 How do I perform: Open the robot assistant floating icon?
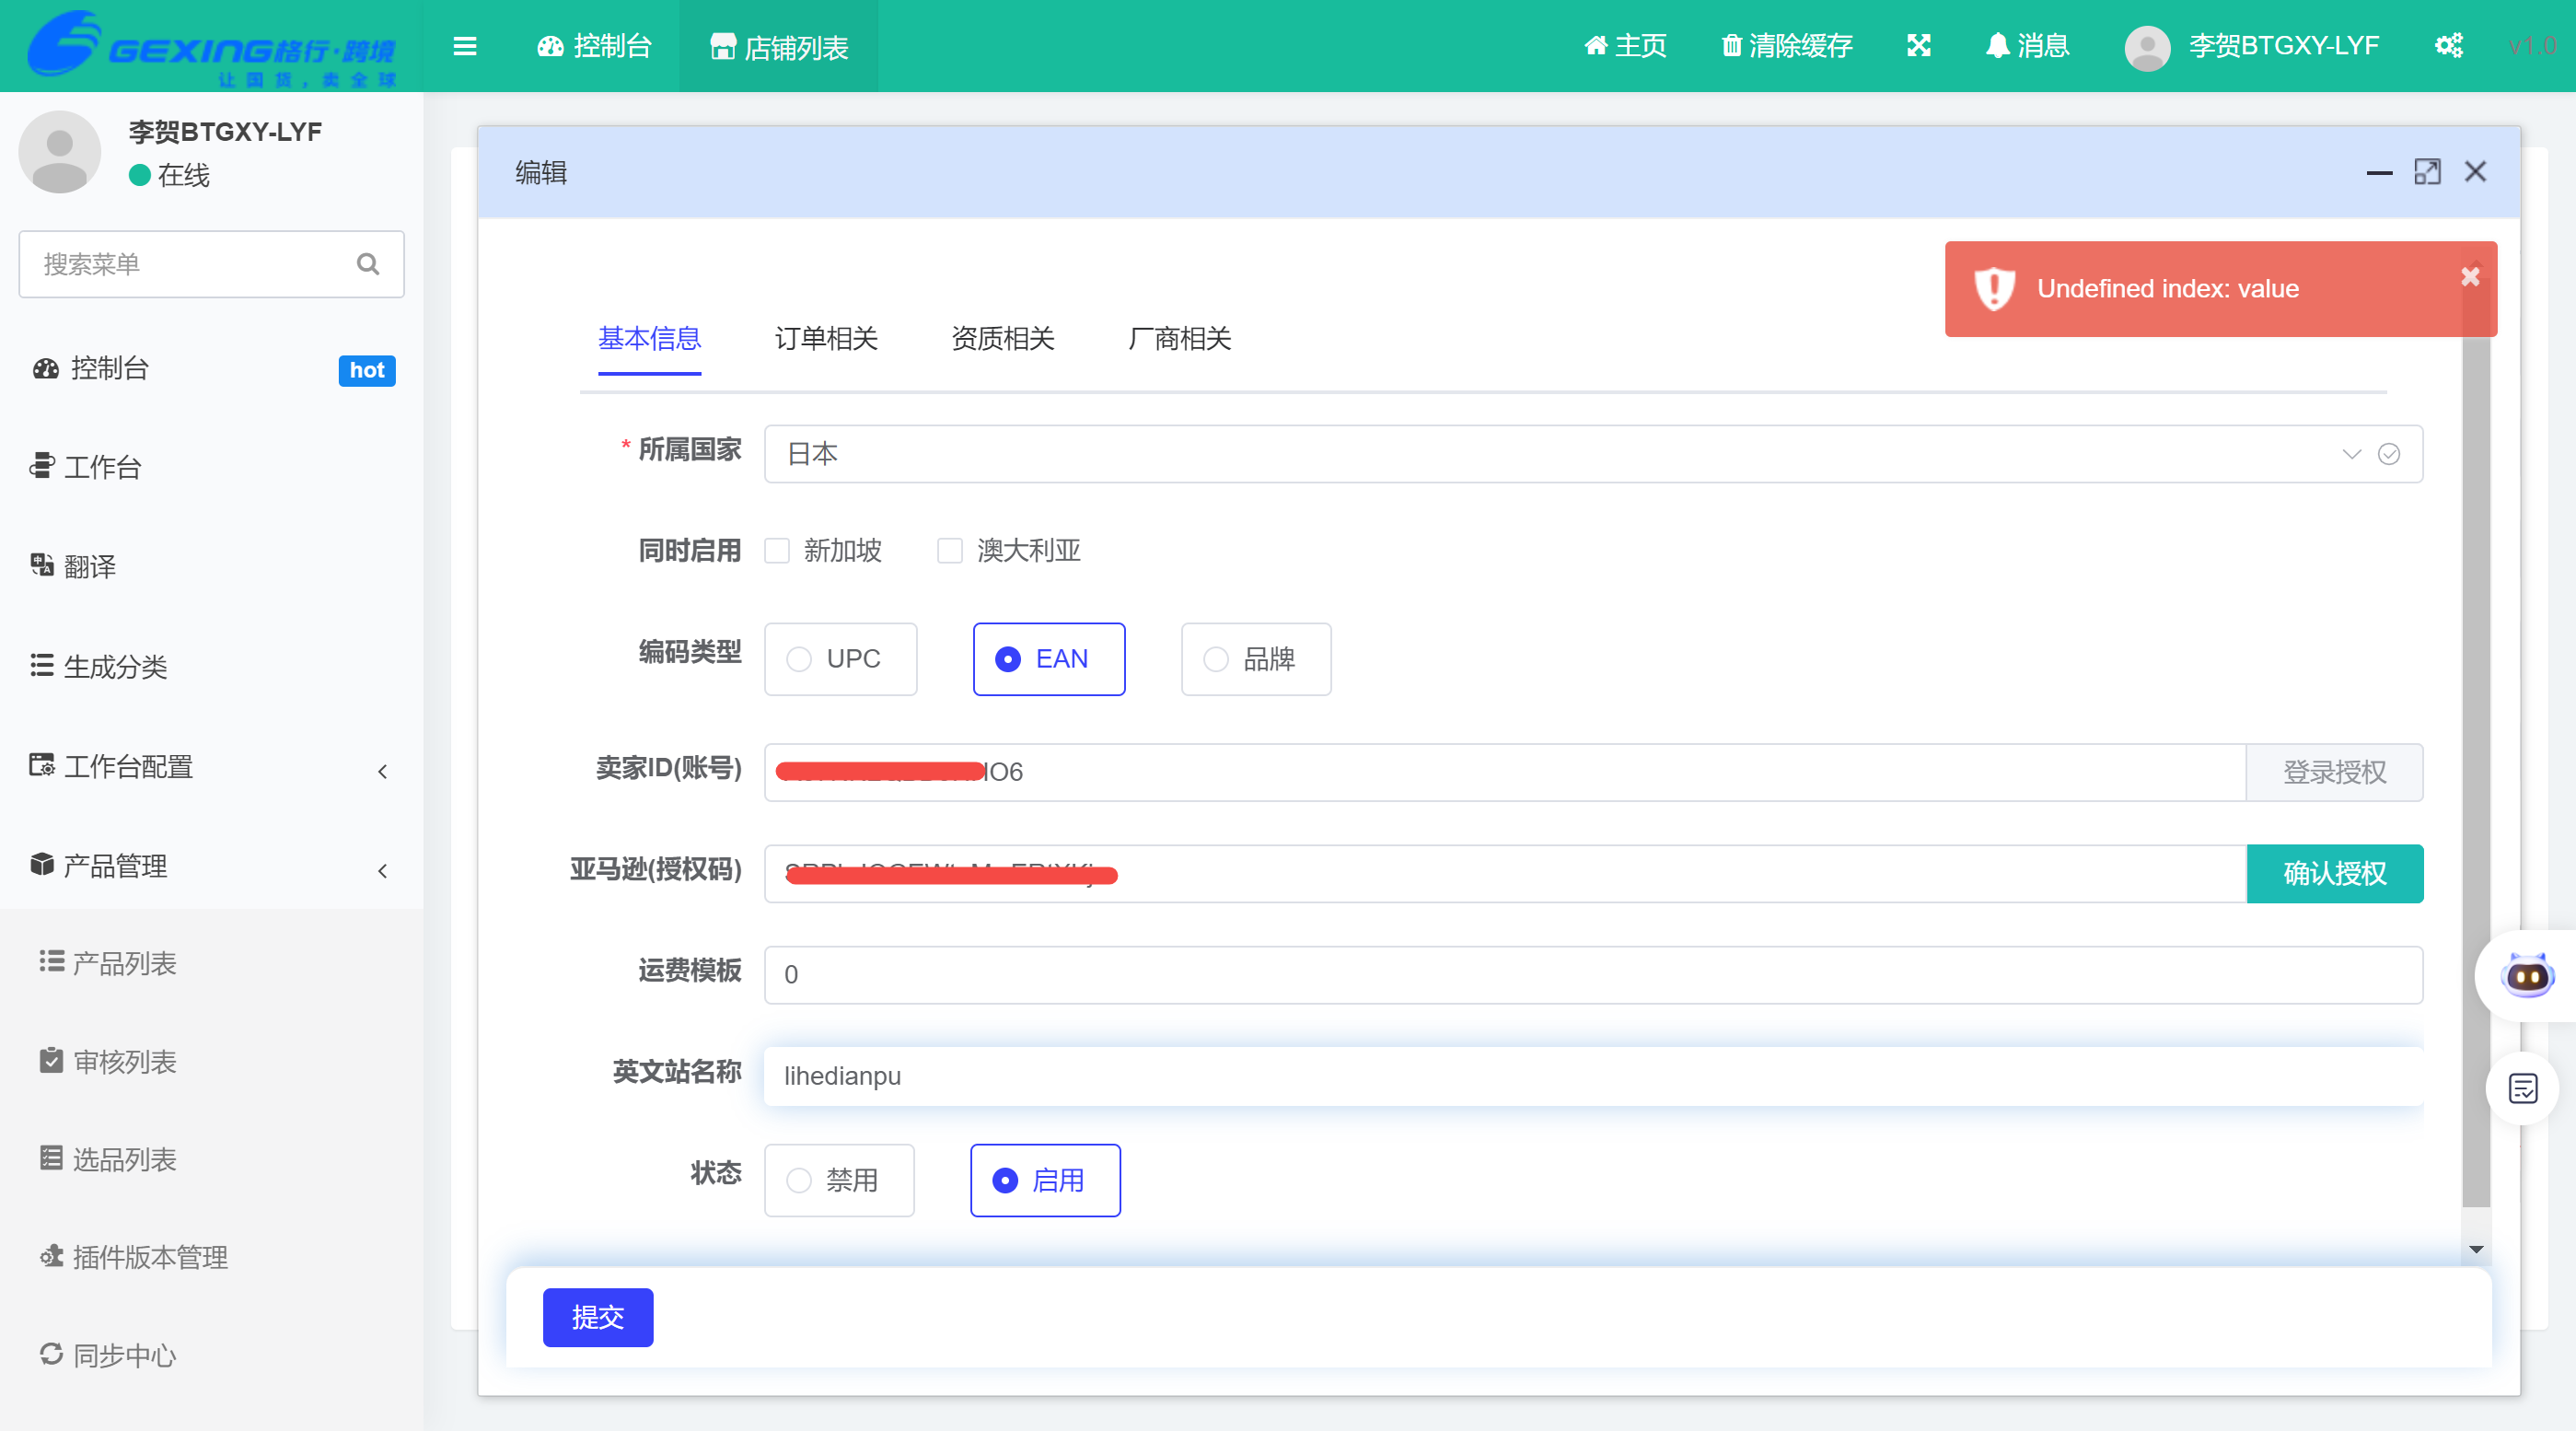pos(2526,975)
